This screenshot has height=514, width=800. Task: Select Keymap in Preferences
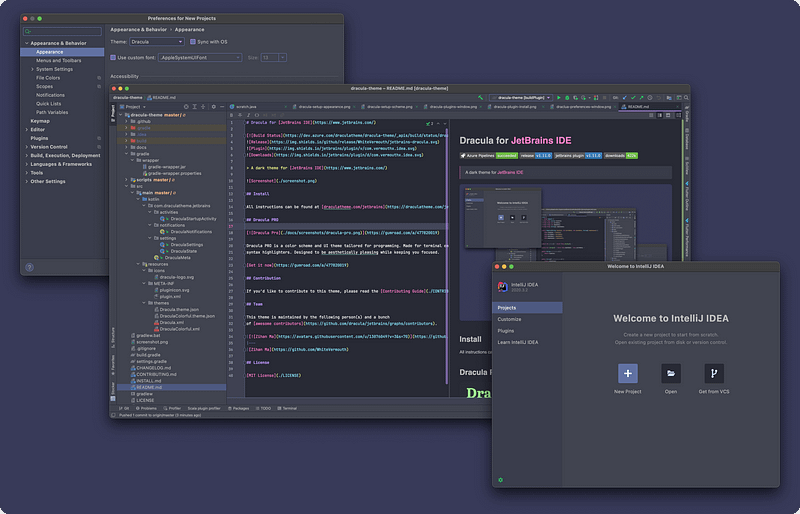pos(40,121)
